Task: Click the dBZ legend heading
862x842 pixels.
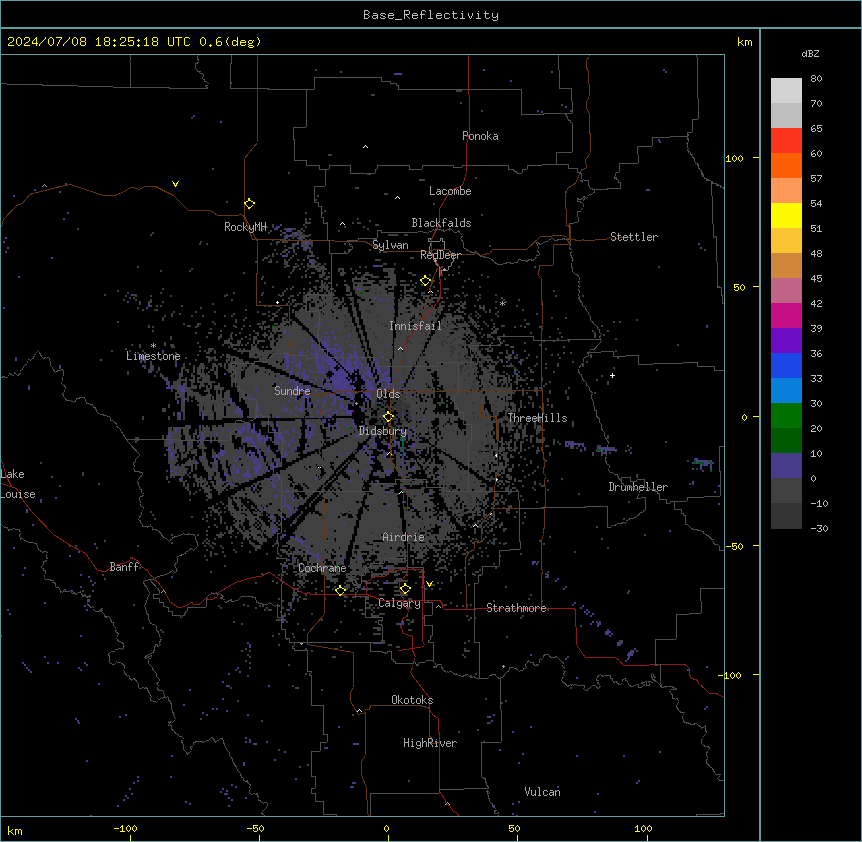Action: point(810,53)
